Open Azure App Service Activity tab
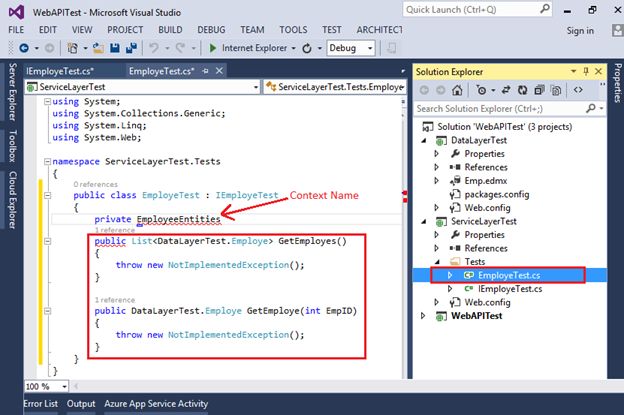624x415 pixels. (156, 403)
